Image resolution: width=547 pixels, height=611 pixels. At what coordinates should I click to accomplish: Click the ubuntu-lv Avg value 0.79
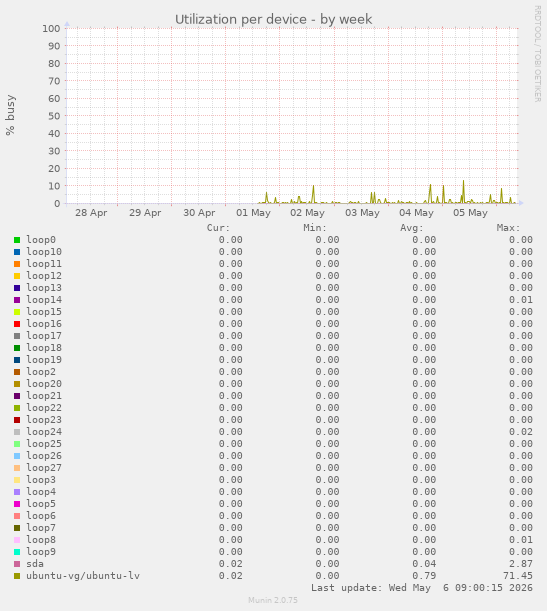(424, 576)
